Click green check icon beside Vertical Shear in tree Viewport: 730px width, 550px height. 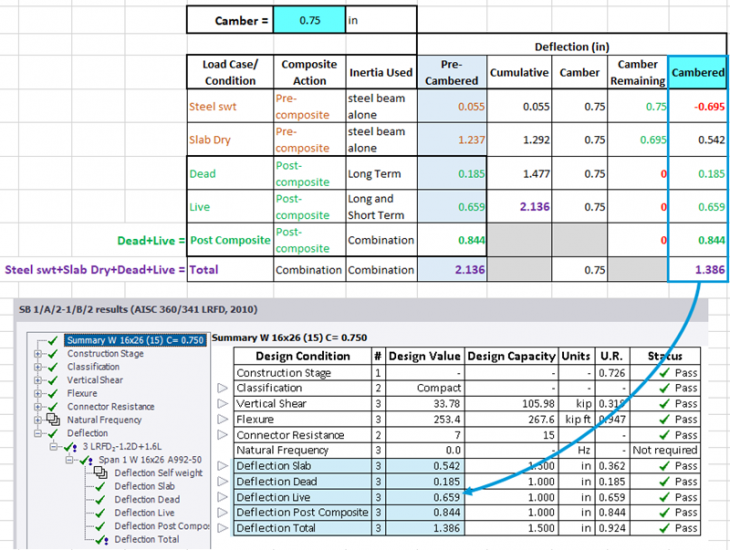coord(53,380)
